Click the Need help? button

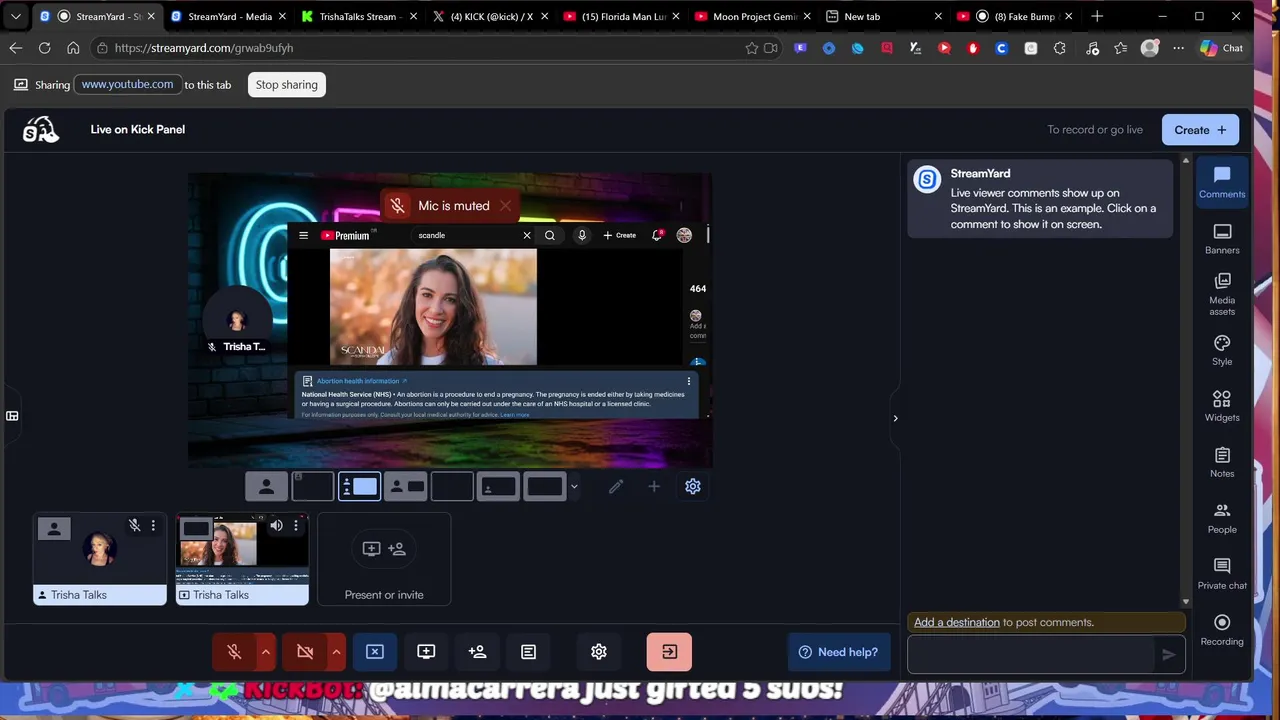[x=838, y=652]
